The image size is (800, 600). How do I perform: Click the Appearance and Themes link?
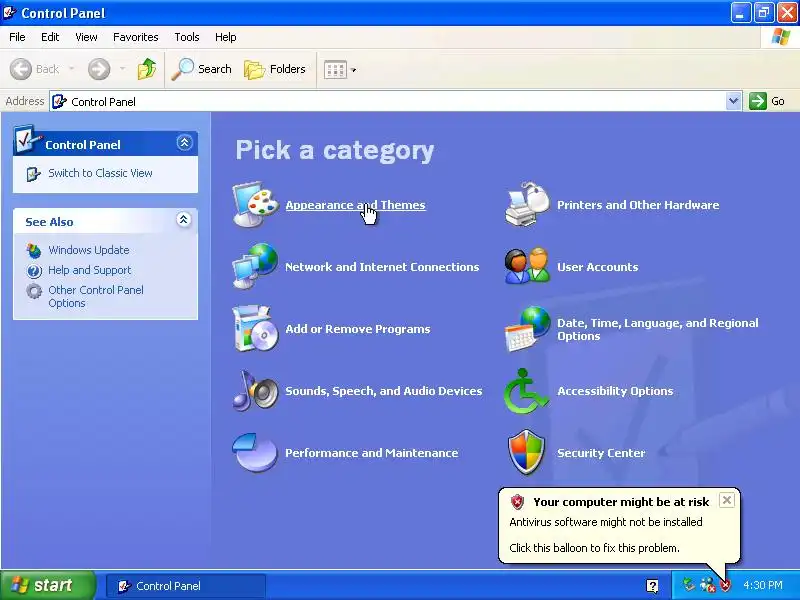(x=356, y=205)
